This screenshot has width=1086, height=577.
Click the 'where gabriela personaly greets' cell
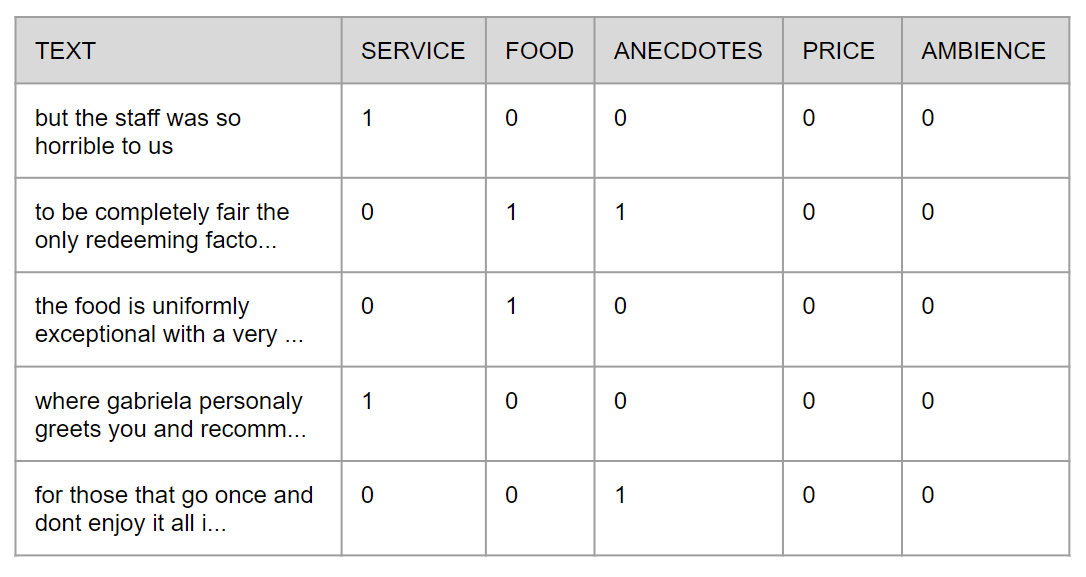tap(178, 414)
